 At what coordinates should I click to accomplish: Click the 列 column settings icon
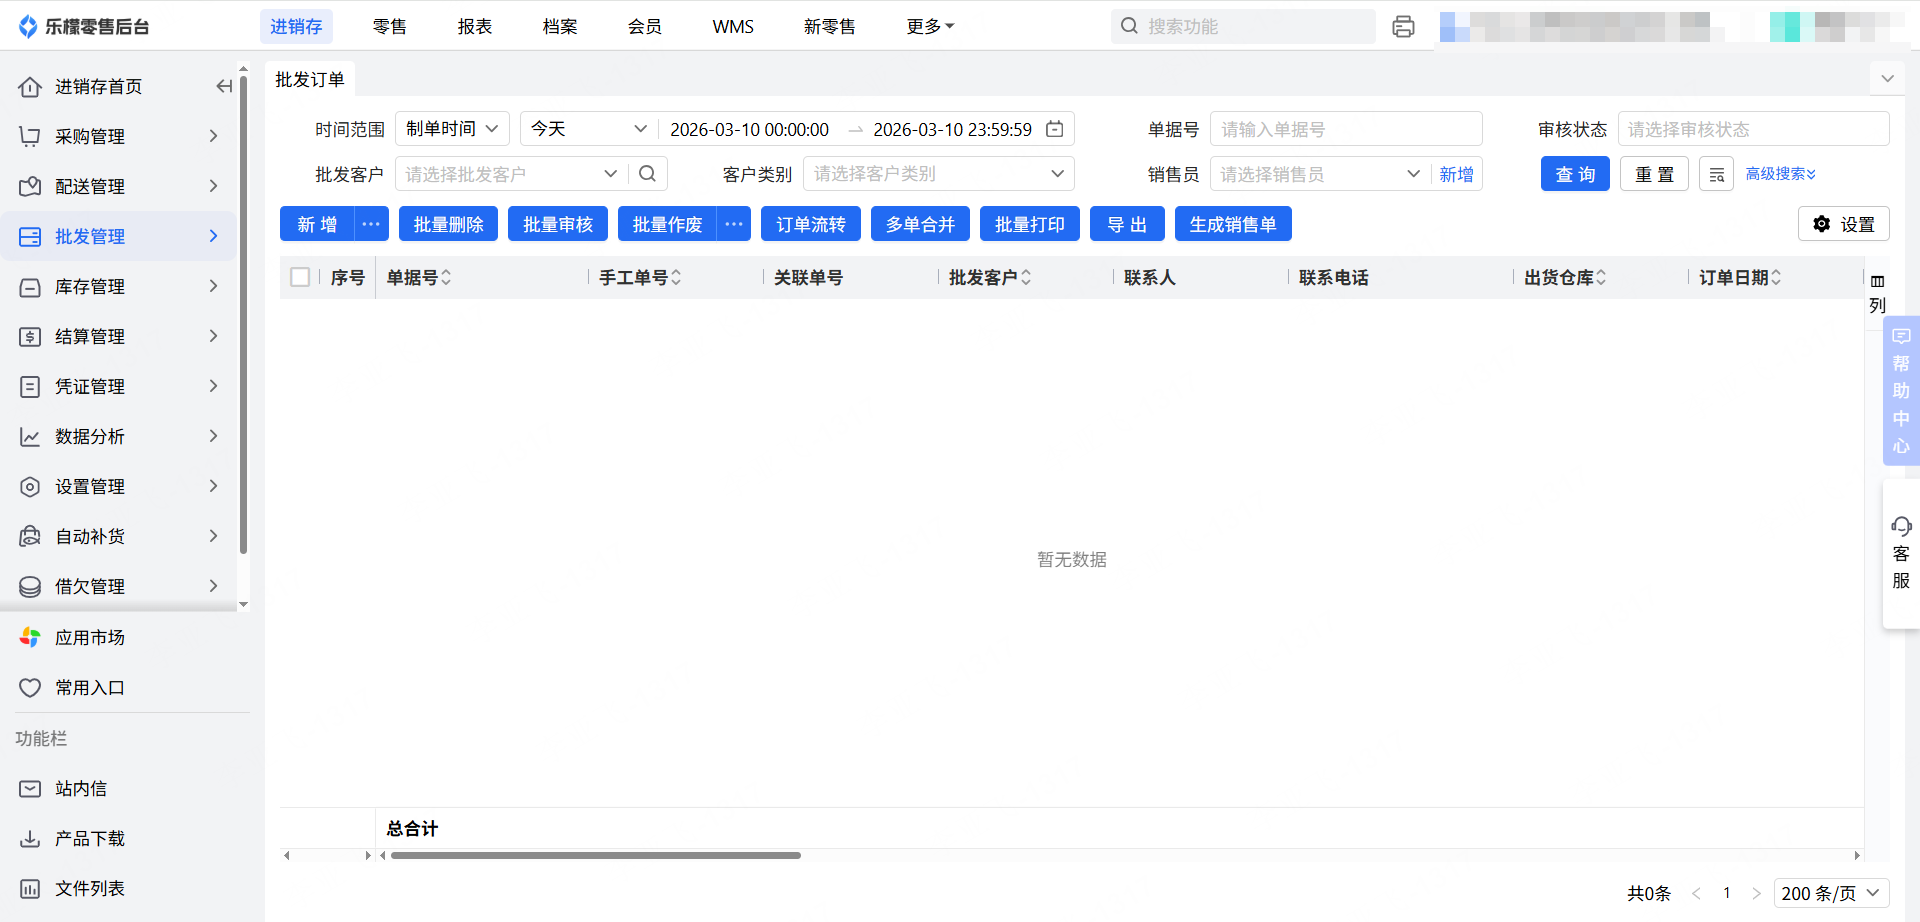tap(1877, 292)
